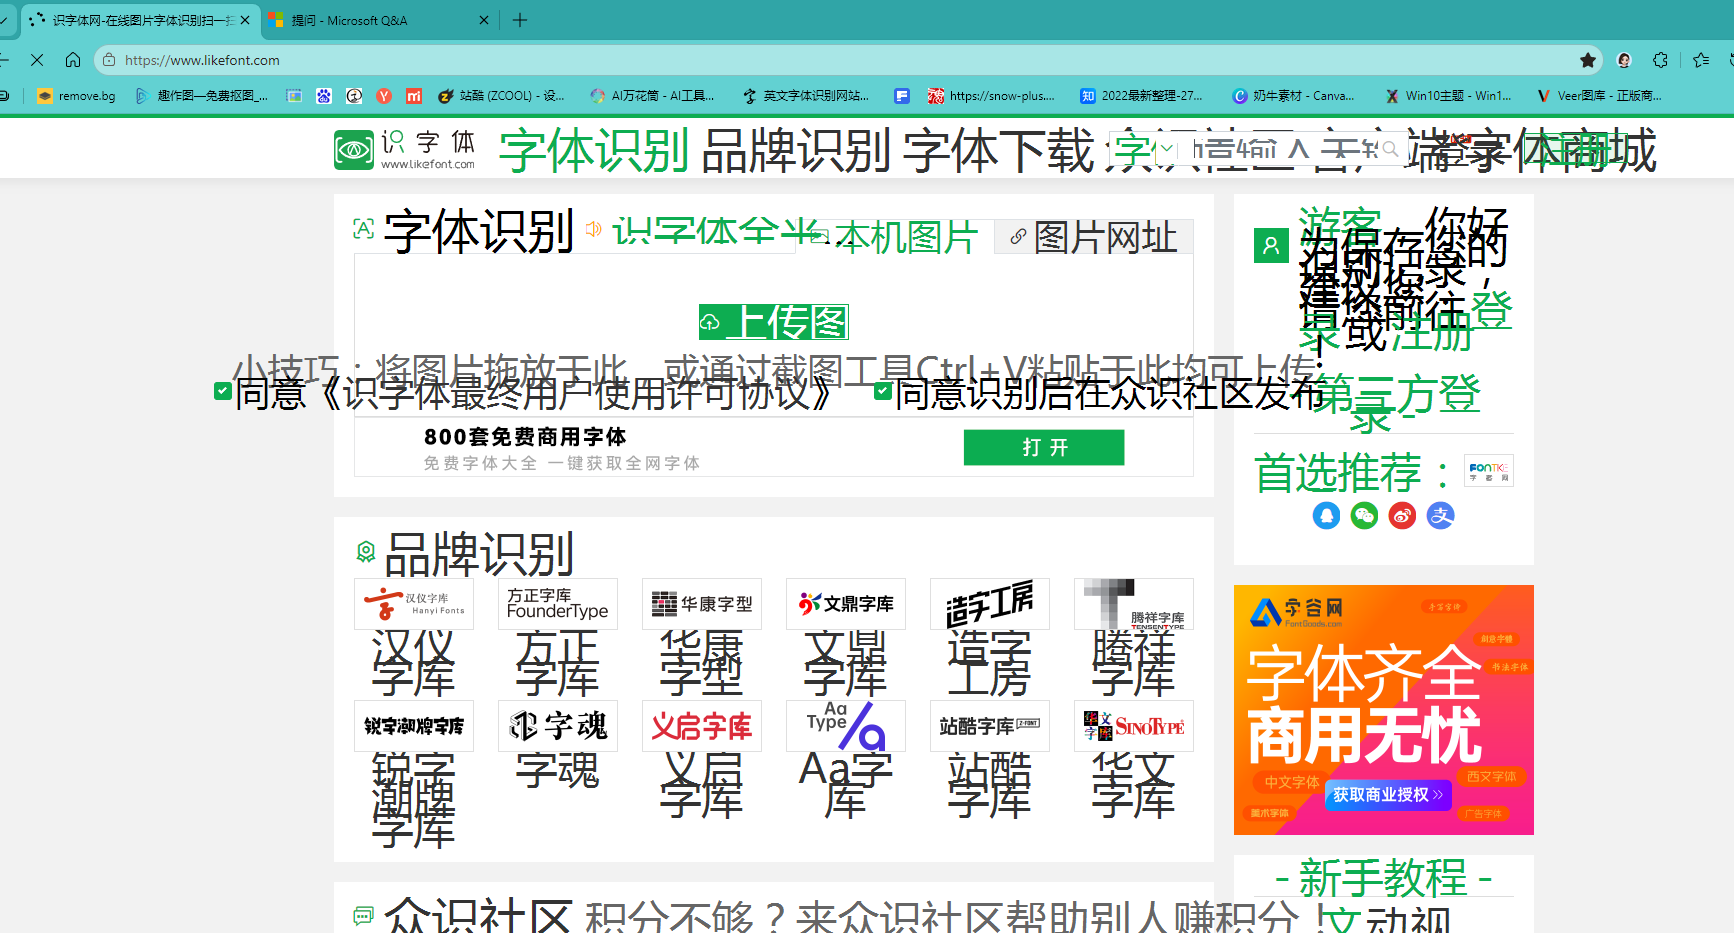Screen dimensions: 1734x933
Task: Open the red m bookmark icon
Action: (414, 96)
